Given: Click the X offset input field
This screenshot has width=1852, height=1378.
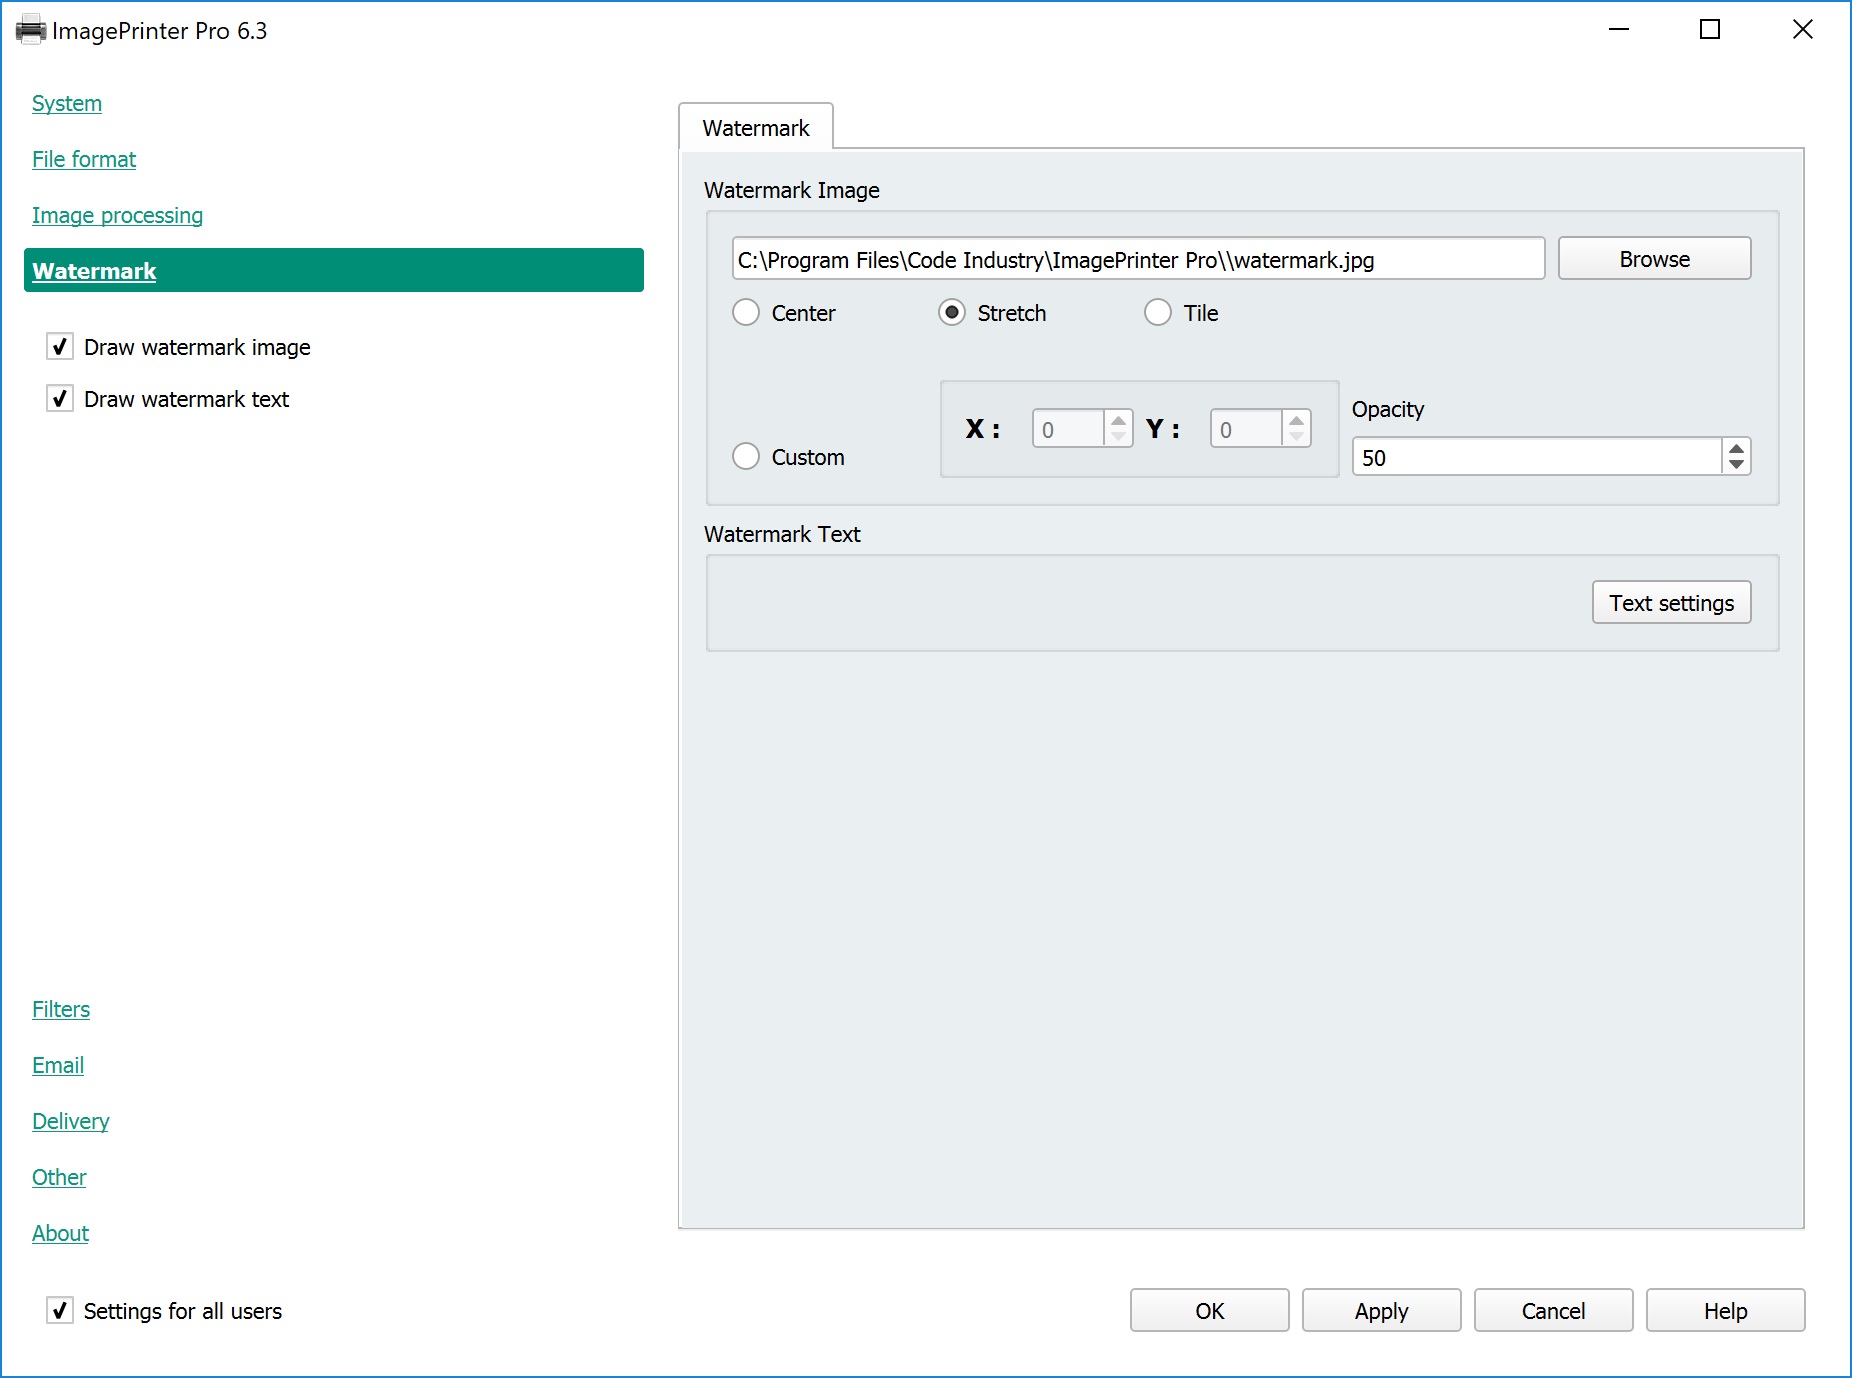Looking at the screenshot, I should point(1068,430).
